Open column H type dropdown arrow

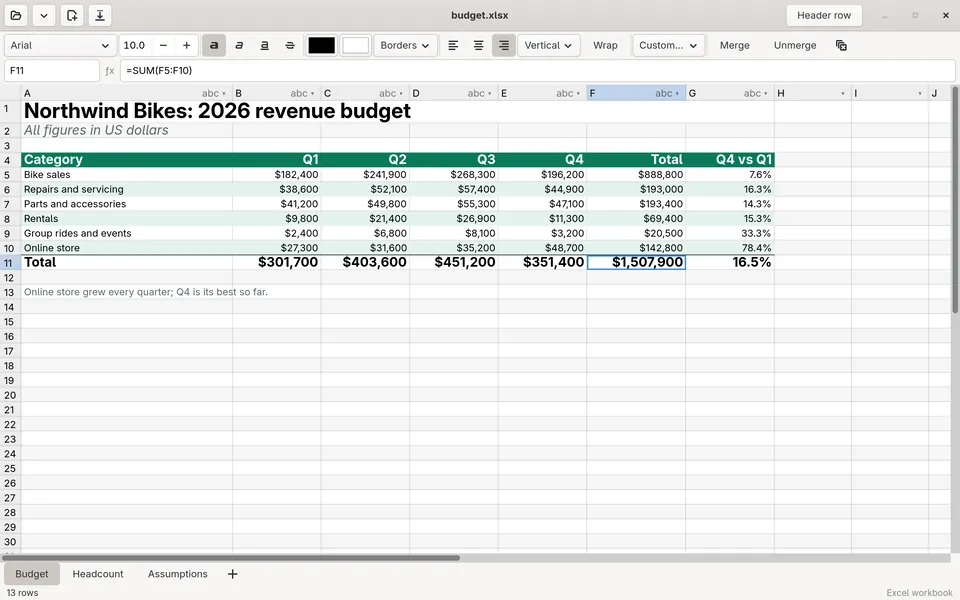[x=842, y=94]
